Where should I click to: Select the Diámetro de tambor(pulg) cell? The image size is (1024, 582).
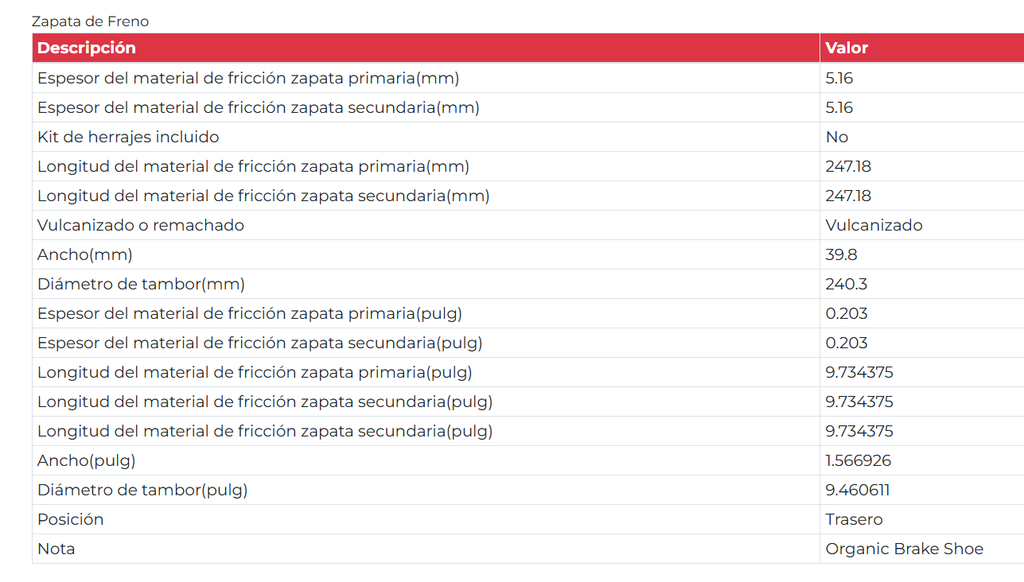point(426,490)
